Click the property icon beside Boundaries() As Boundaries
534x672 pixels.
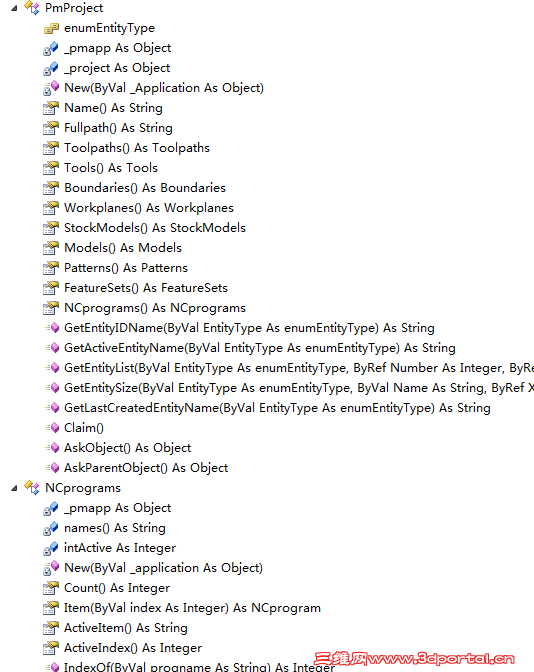pyautogui.click(x=51, y=188)
